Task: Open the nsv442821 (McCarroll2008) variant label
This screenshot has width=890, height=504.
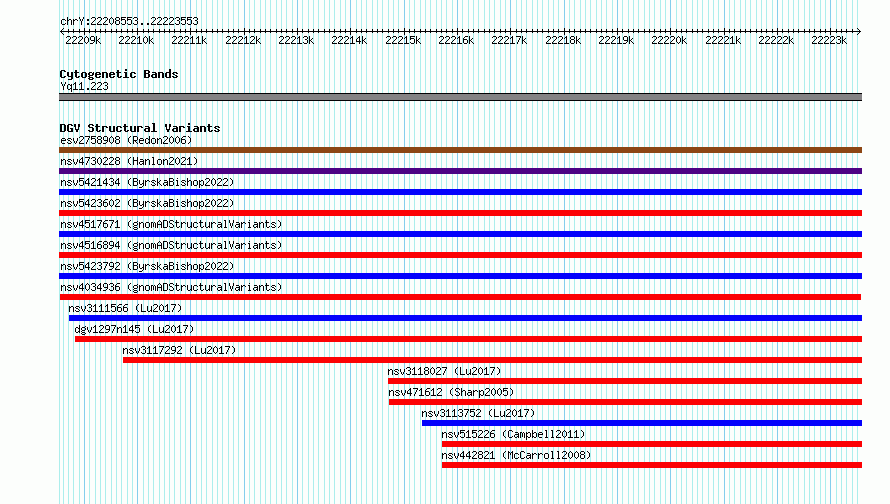Action: tap(516, 455)
